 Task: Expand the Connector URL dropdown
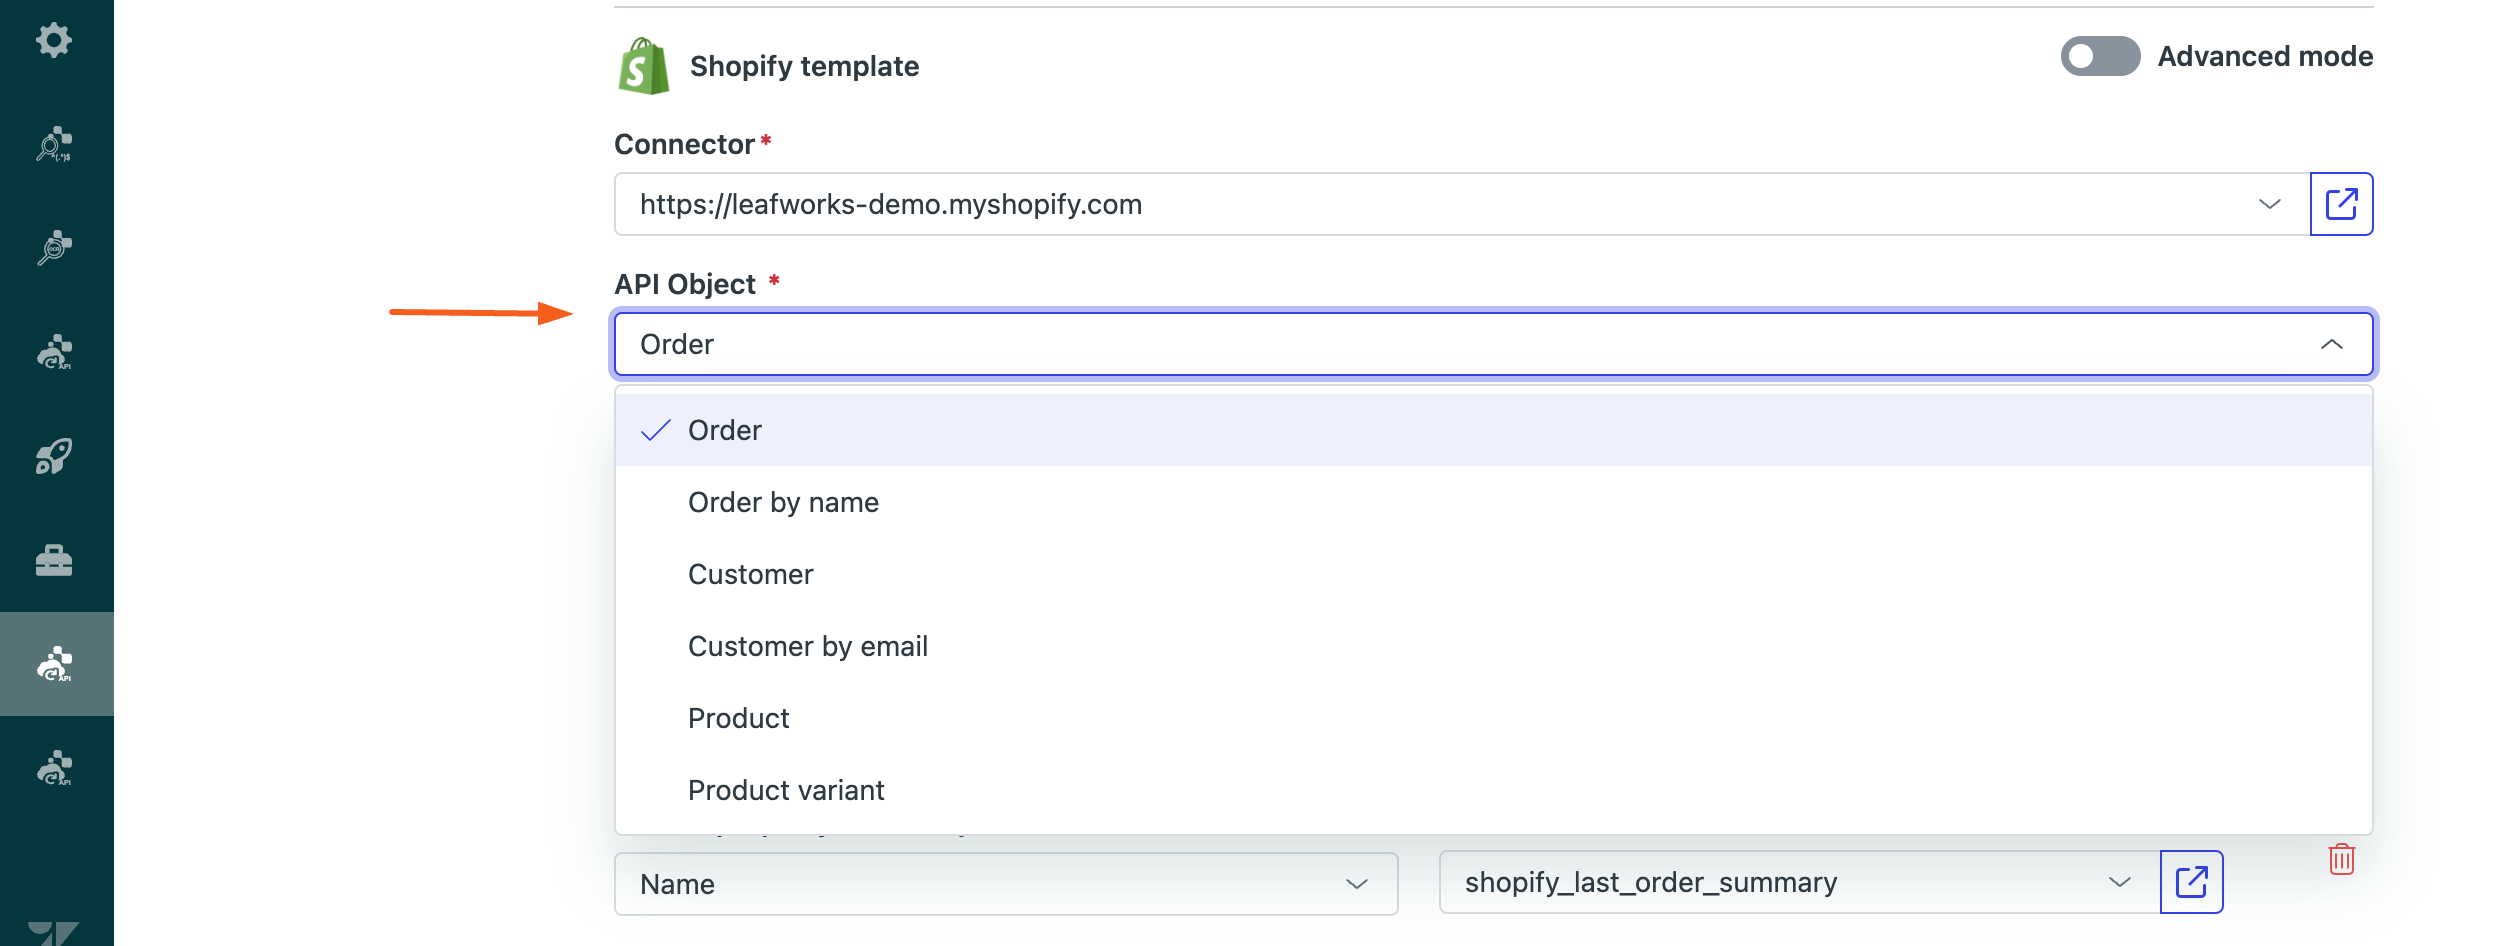tap(1462, 204)
